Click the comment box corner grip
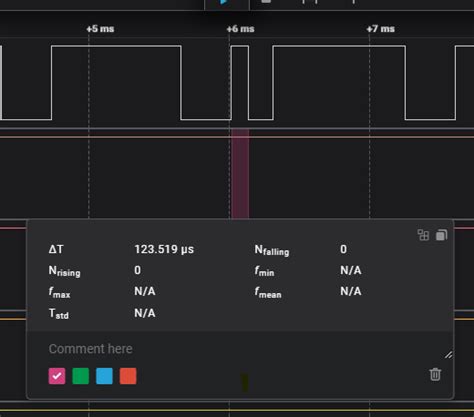Image resolution: width=474 pixels, height=417 pixels. point(448,355)
